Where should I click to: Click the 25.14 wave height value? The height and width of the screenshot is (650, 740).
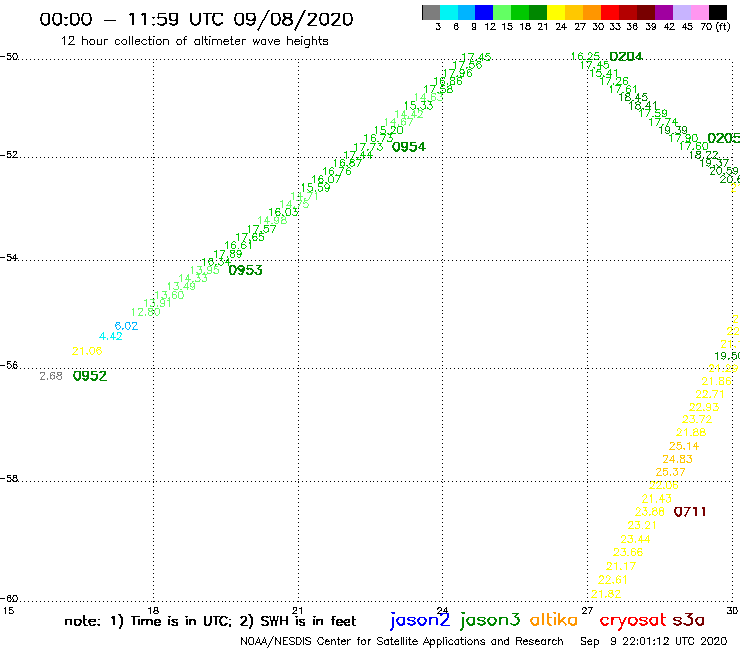[684, 446]
